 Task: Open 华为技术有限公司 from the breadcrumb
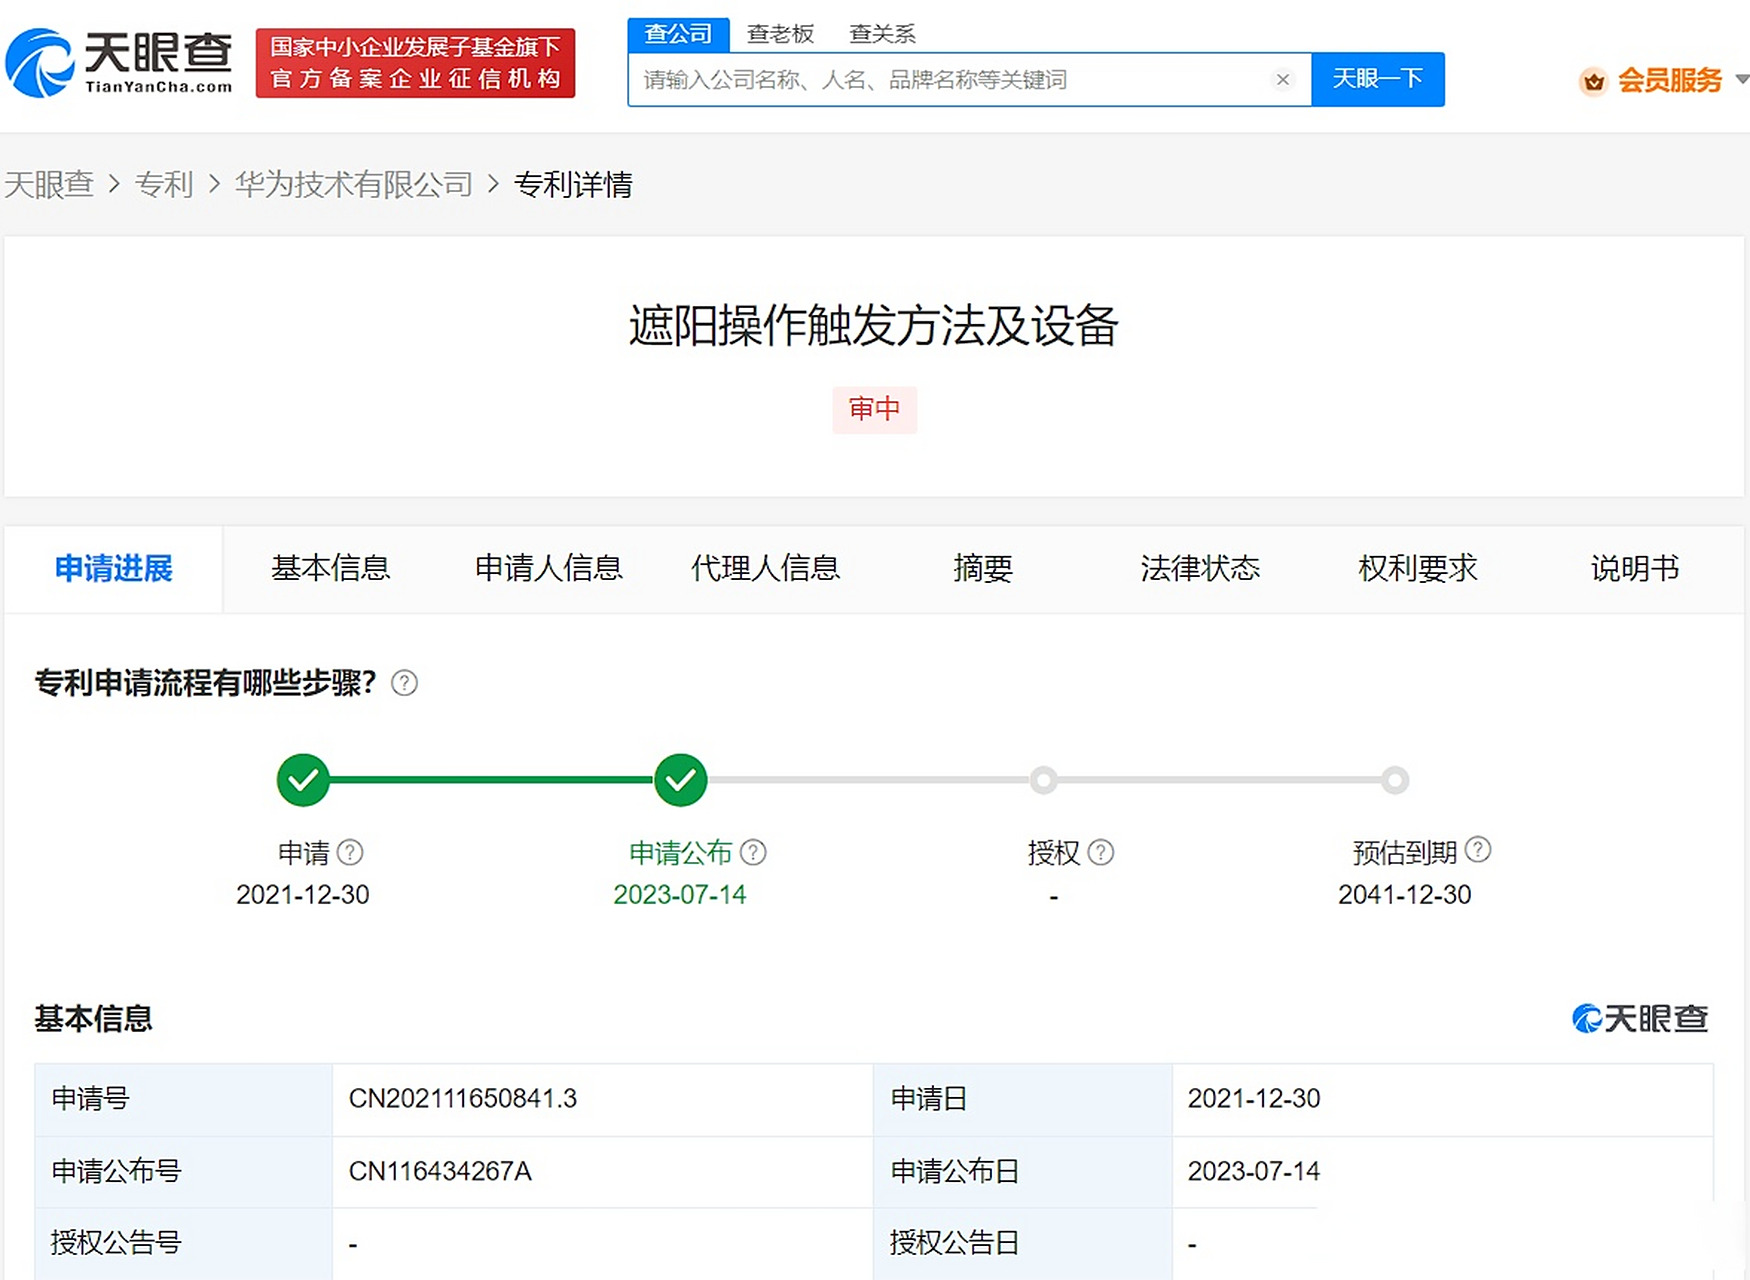click(353, 185)
